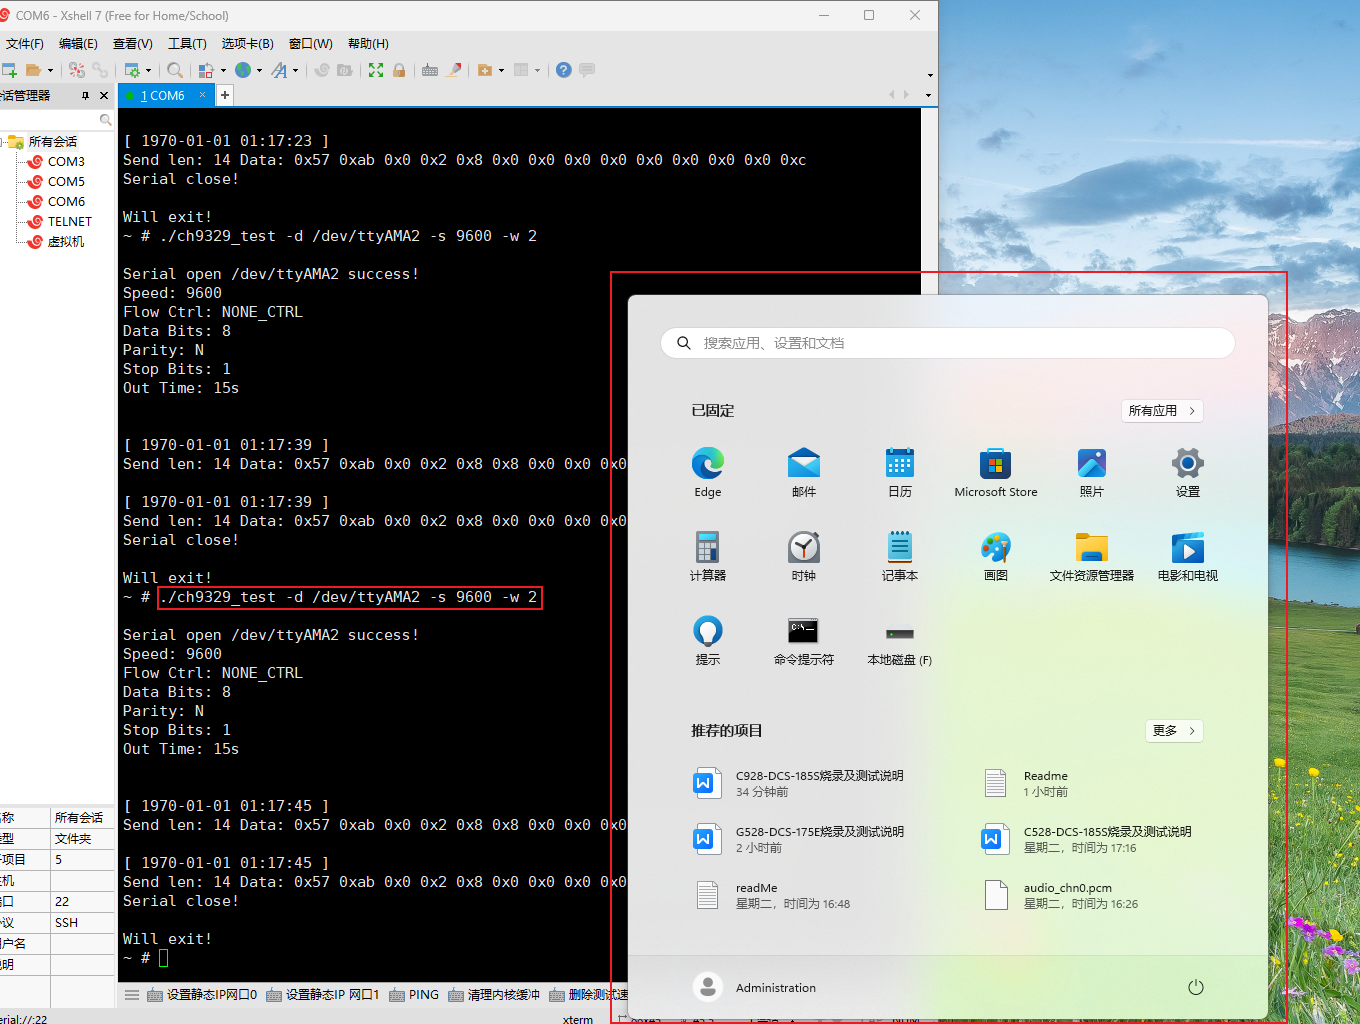This screenshot has width=1360, height=1024.
Task: Open the 文件(F) menu
Action: click(25, 44)
